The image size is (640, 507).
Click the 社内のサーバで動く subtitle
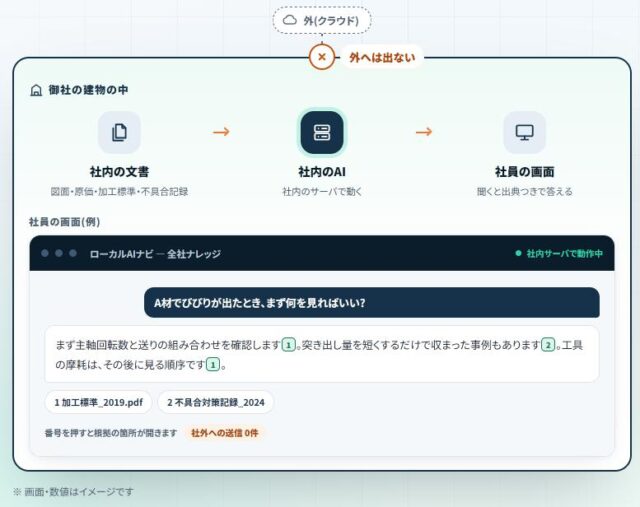pyautogui.click(x=322, y=191)
